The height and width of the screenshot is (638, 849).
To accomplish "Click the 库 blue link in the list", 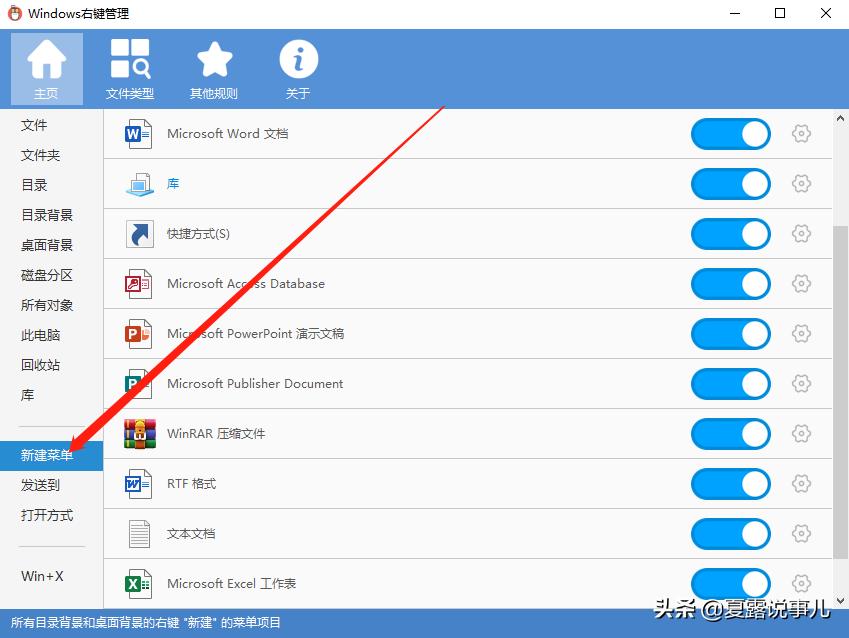I will 173,183.
